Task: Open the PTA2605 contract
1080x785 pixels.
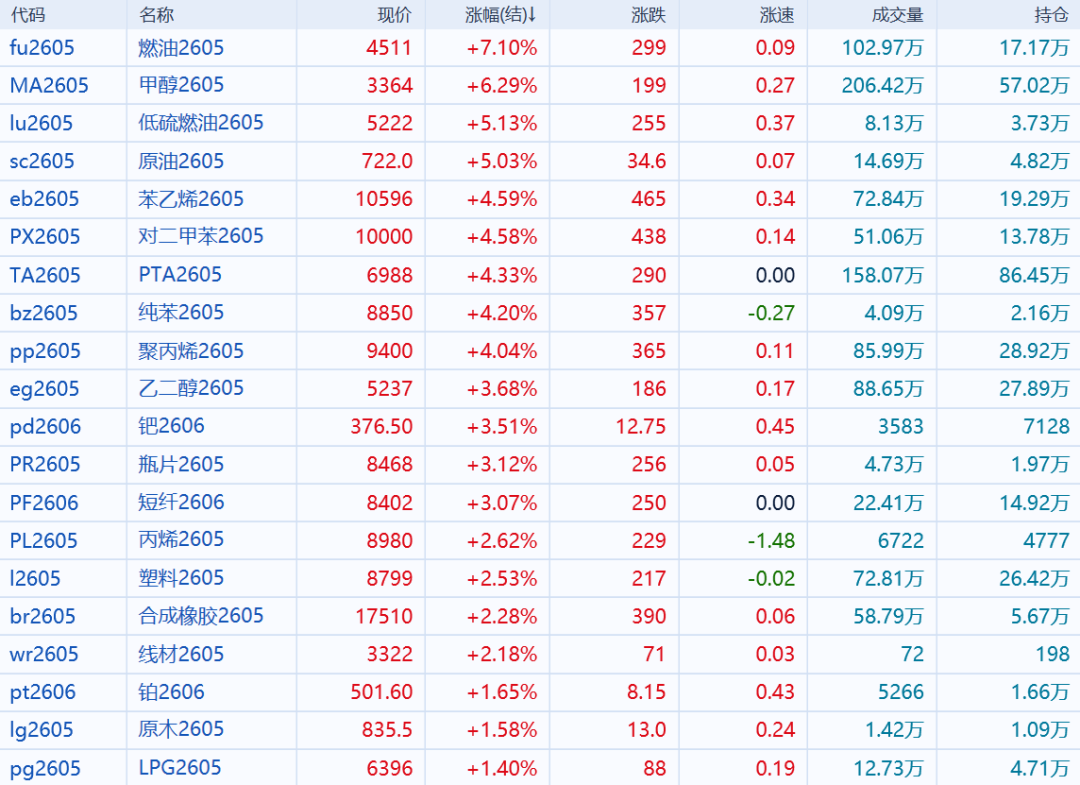Action: pyautogui.click(x=180, y=275)
